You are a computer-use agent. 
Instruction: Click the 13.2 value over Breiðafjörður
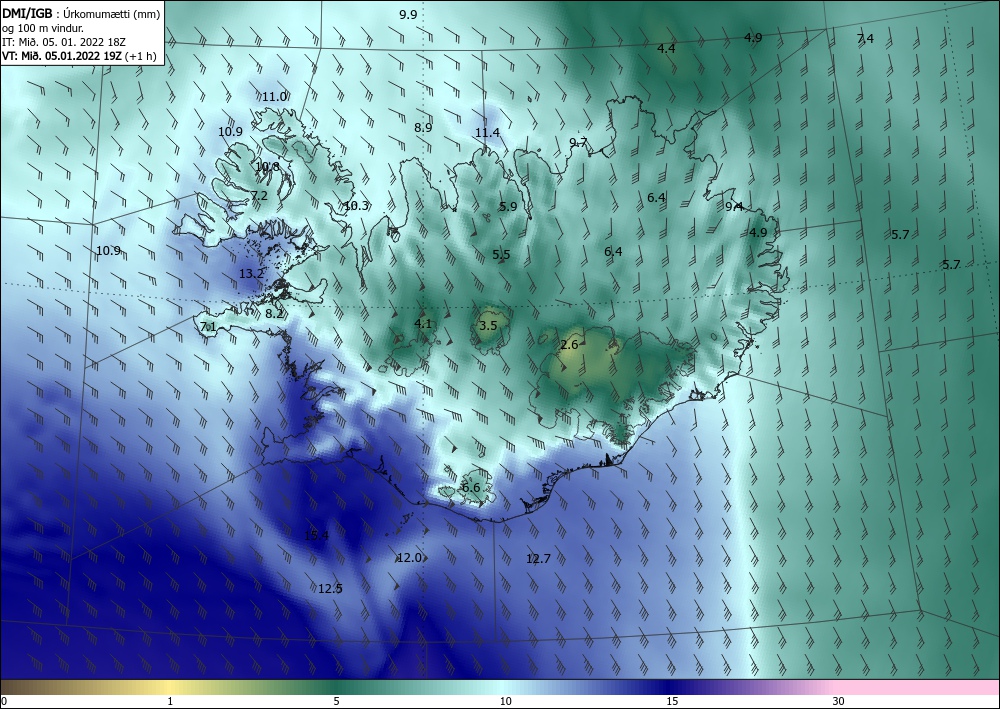point(251,274)
